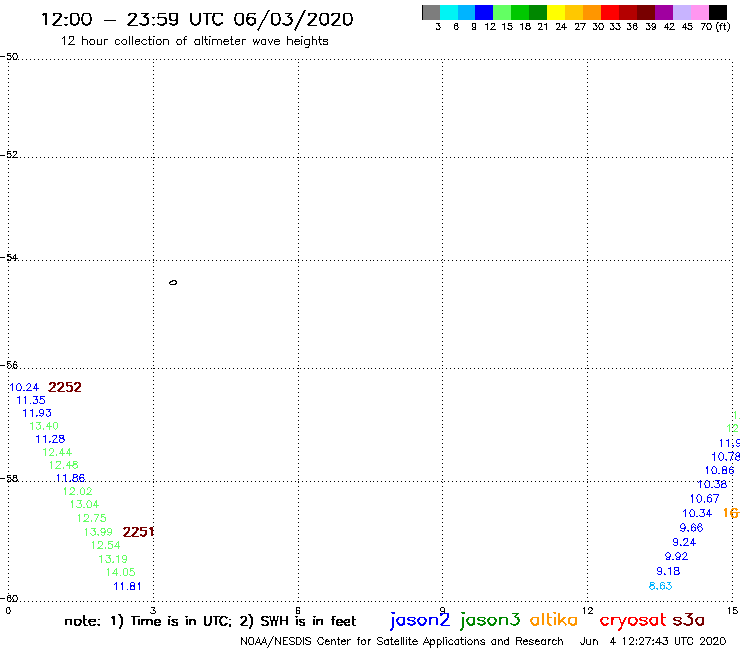Click the wave height 12.75
Viewport: 740px width, 650px height.
(92, 518)
